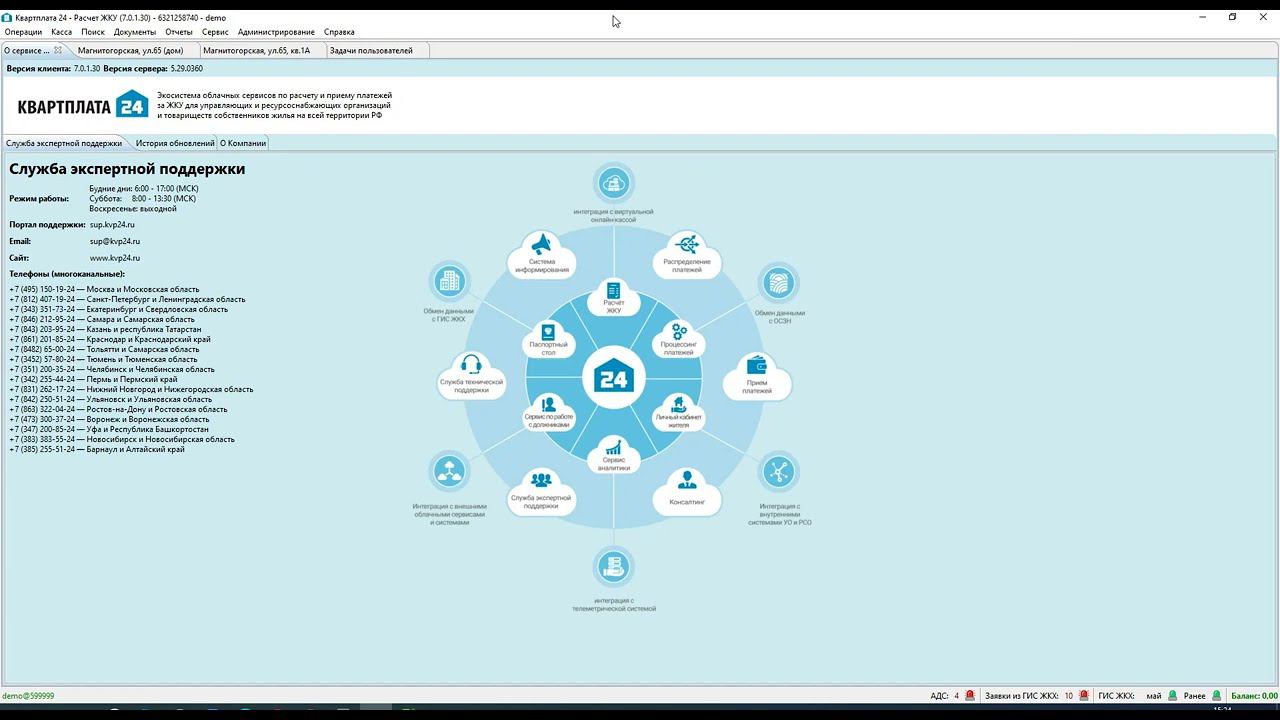Open the Справка menu
This screenshot has height=720, width=1280.
tap(339, 32)
